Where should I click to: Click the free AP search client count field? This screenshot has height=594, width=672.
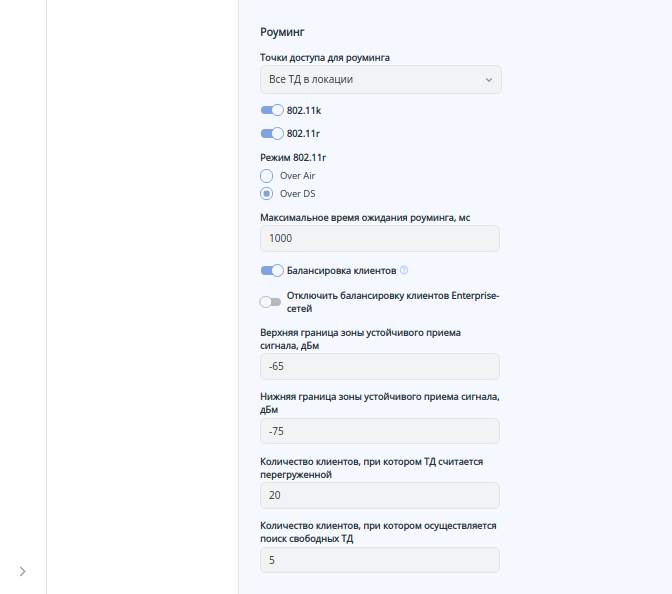380,559
